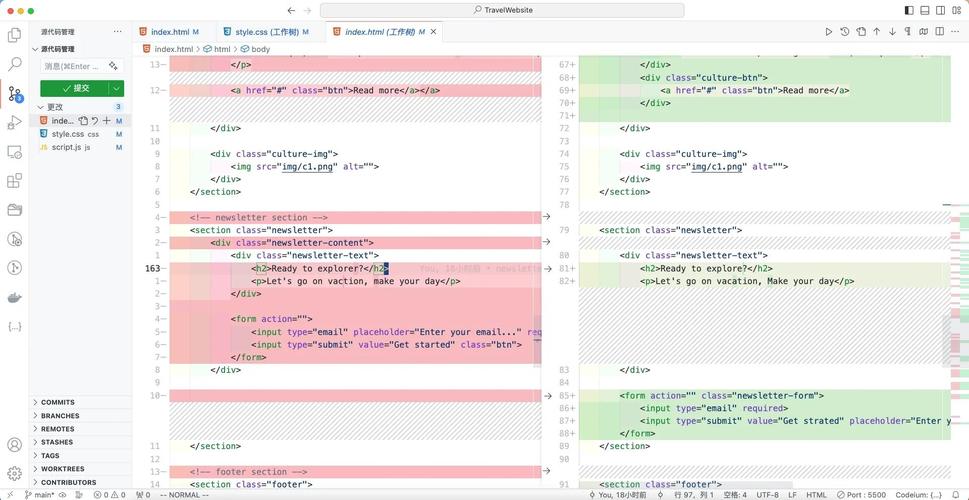Stage changes for index.html with plus icon

coord(106,121)
